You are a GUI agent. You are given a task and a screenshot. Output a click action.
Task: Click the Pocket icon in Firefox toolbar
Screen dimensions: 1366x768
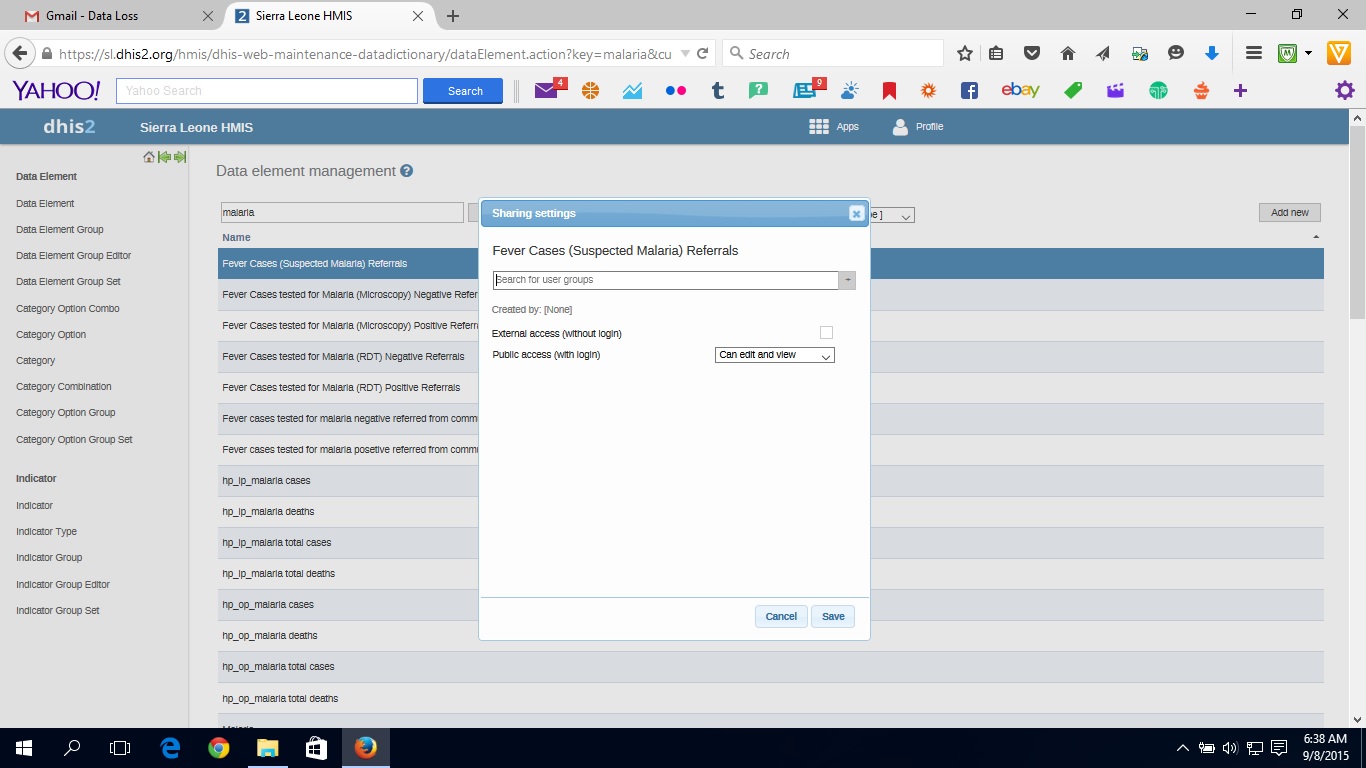tap(1032, 54)
